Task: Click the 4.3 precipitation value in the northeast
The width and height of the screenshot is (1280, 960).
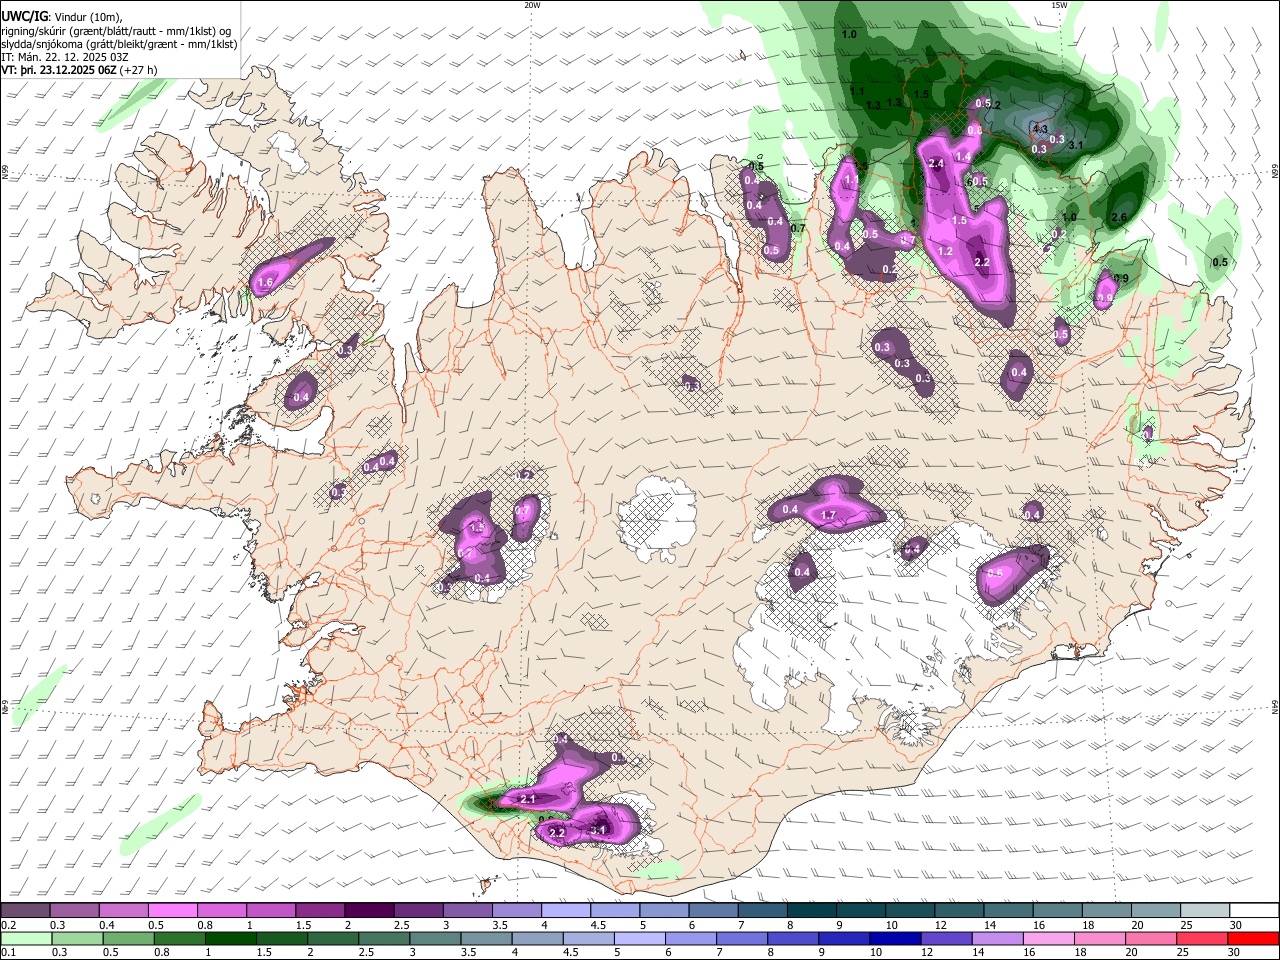Action: pos(1039,129)
